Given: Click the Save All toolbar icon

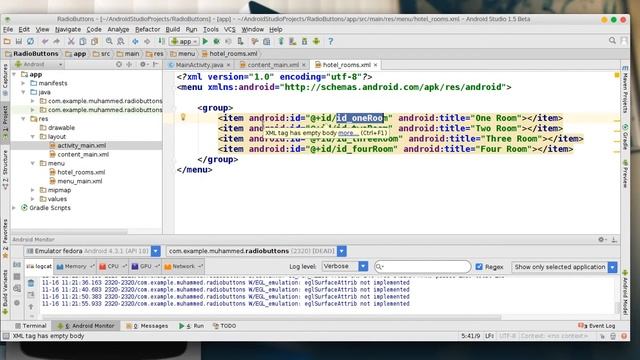Looking at the screenshot, I should point(19,41).
